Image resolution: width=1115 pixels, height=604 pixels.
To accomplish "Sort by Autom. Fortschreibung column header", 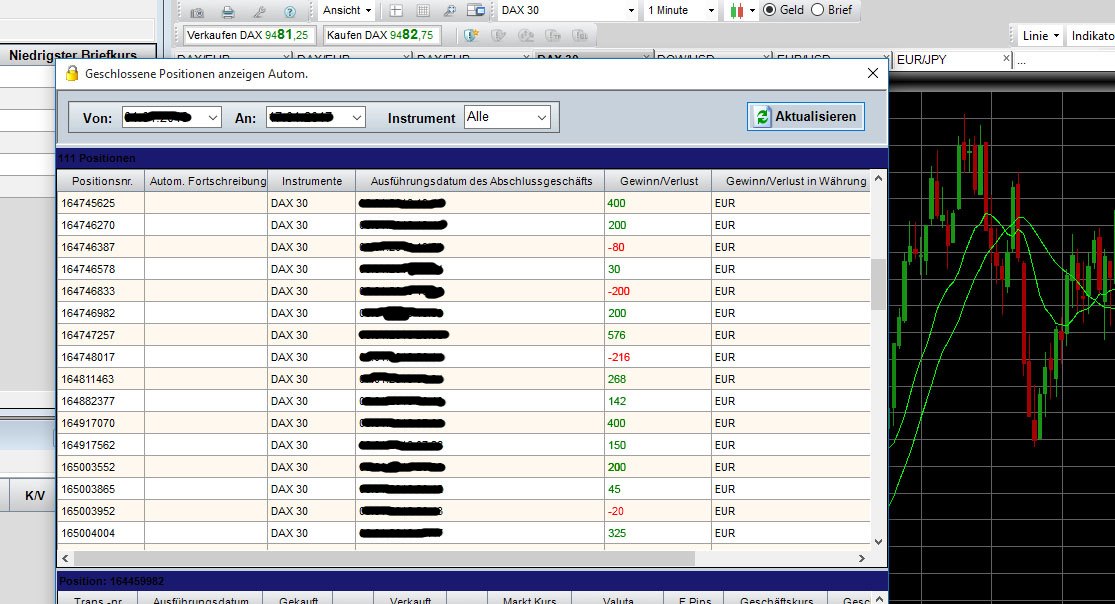I will (x=207, y=181).
